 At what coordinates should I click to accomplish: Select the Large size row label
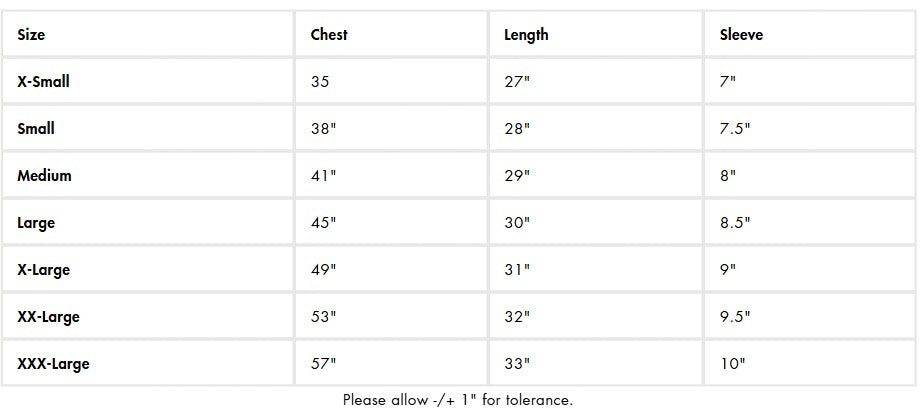click(x=36, y=223)
